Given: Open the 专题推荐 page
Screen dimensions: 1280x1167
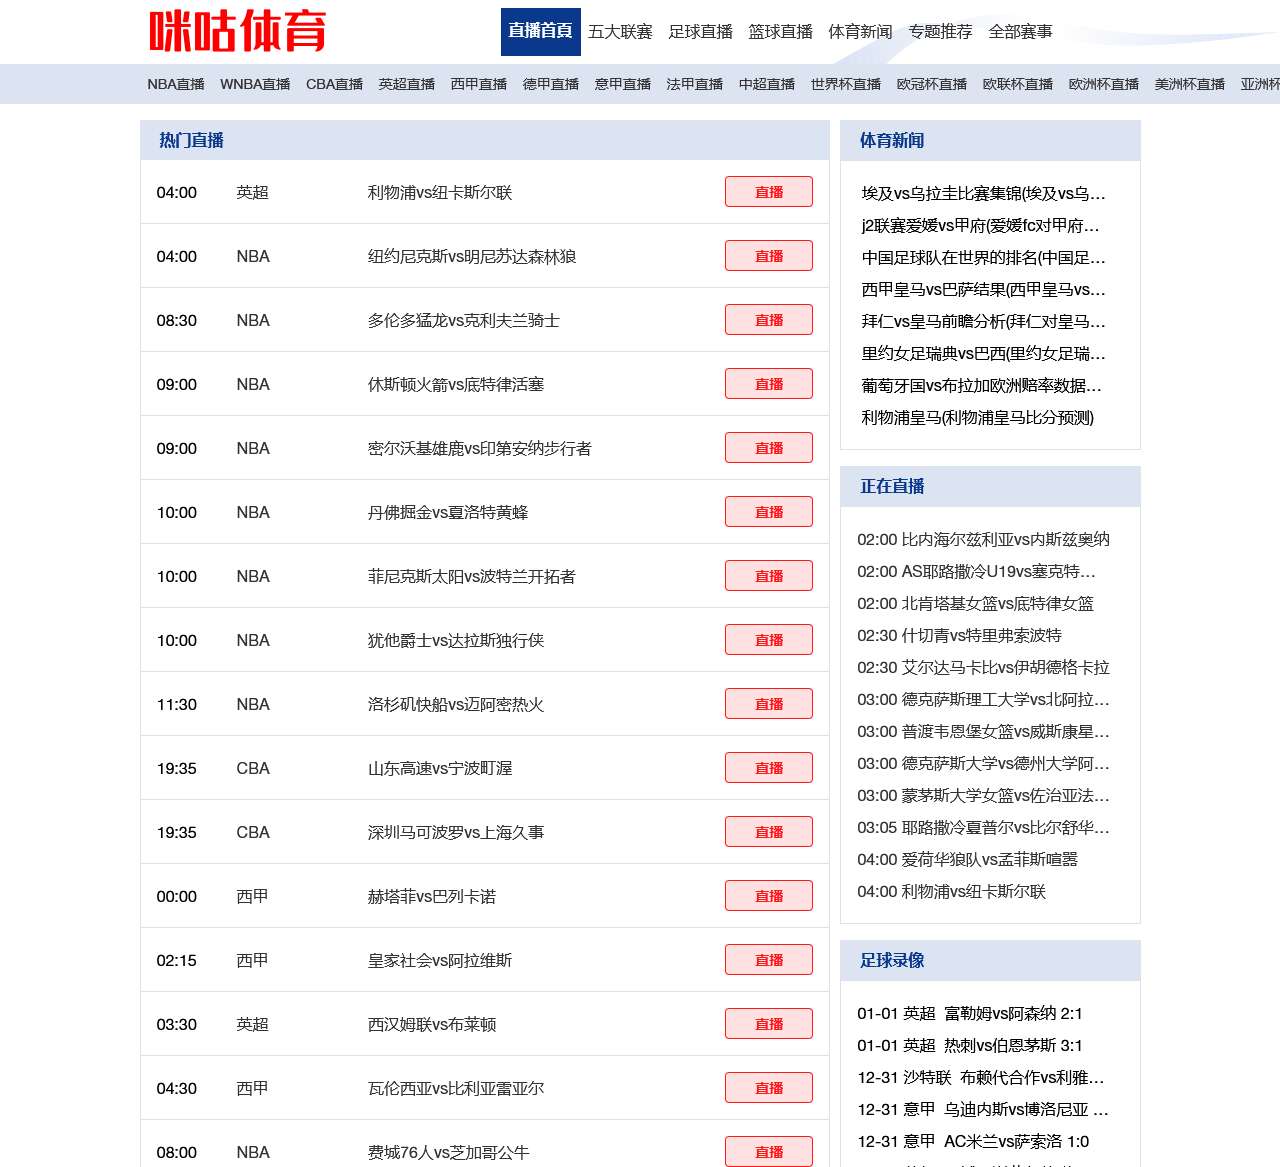Looking at the screenshot, I should click(x=940, y=31).
